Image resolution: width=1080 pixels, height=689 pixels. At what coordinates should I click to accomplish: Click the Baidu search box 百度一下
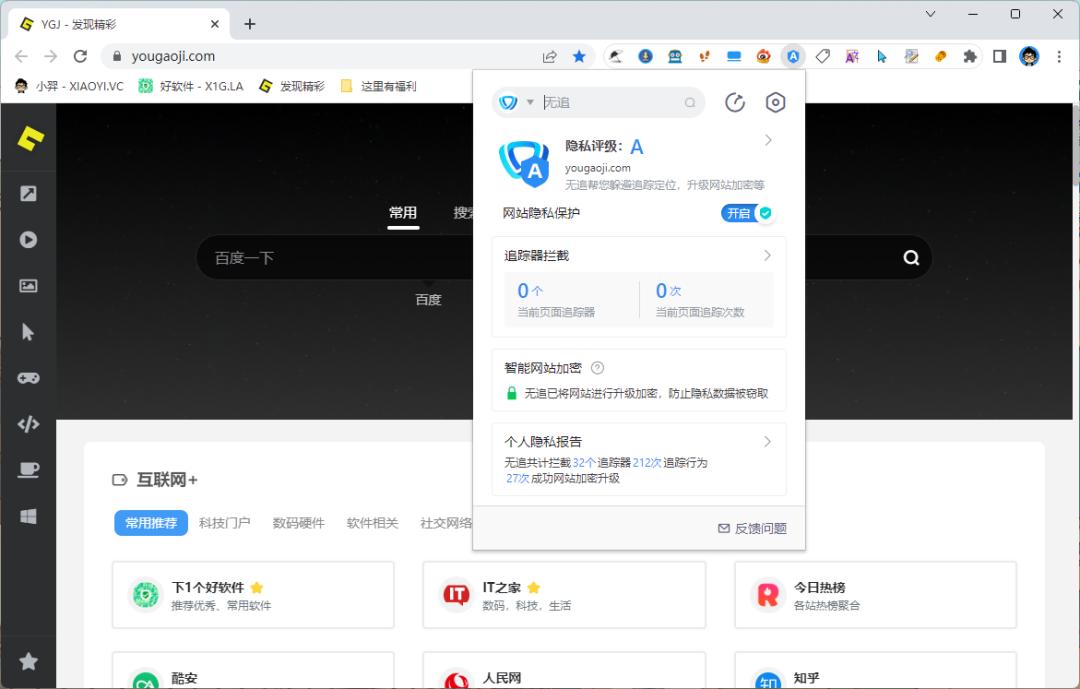pos(300,257)
